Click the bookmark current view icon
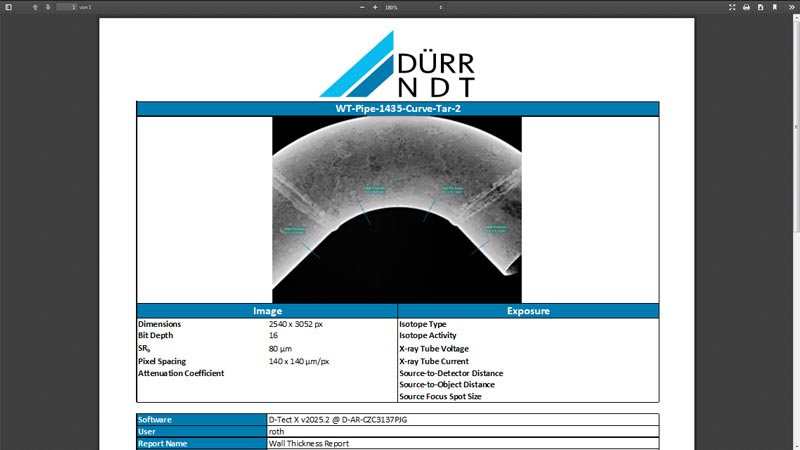The image size is (800, 450). (774, 7)
